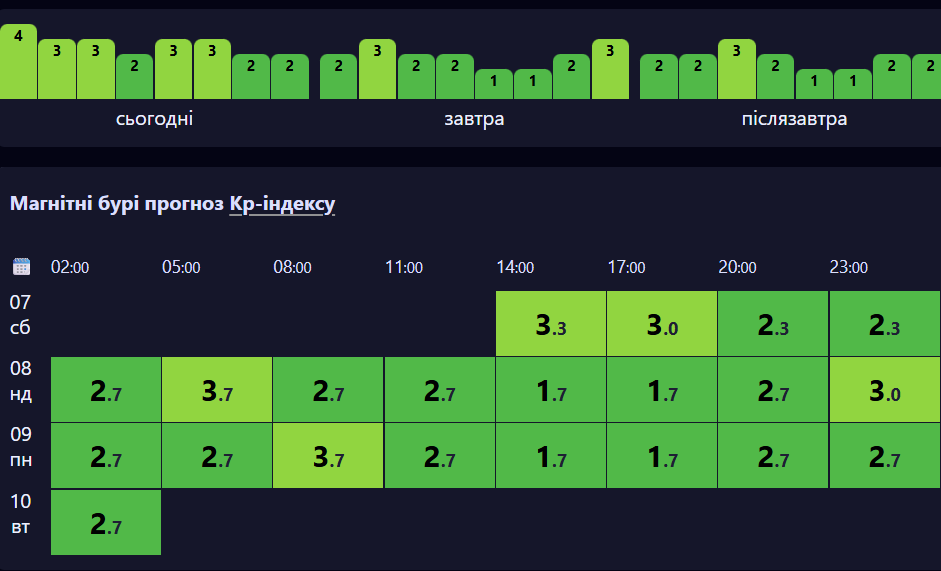Click the 3.7 cell for Sunday at 05:00
941x571 pixels.
(217, 390)
